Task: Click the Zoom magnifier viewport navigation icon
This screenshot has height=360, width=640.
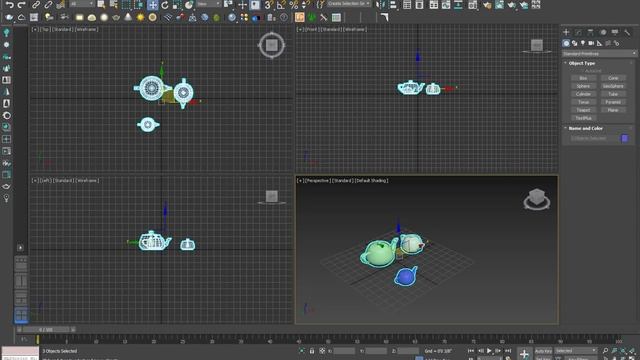Action: 605,351
